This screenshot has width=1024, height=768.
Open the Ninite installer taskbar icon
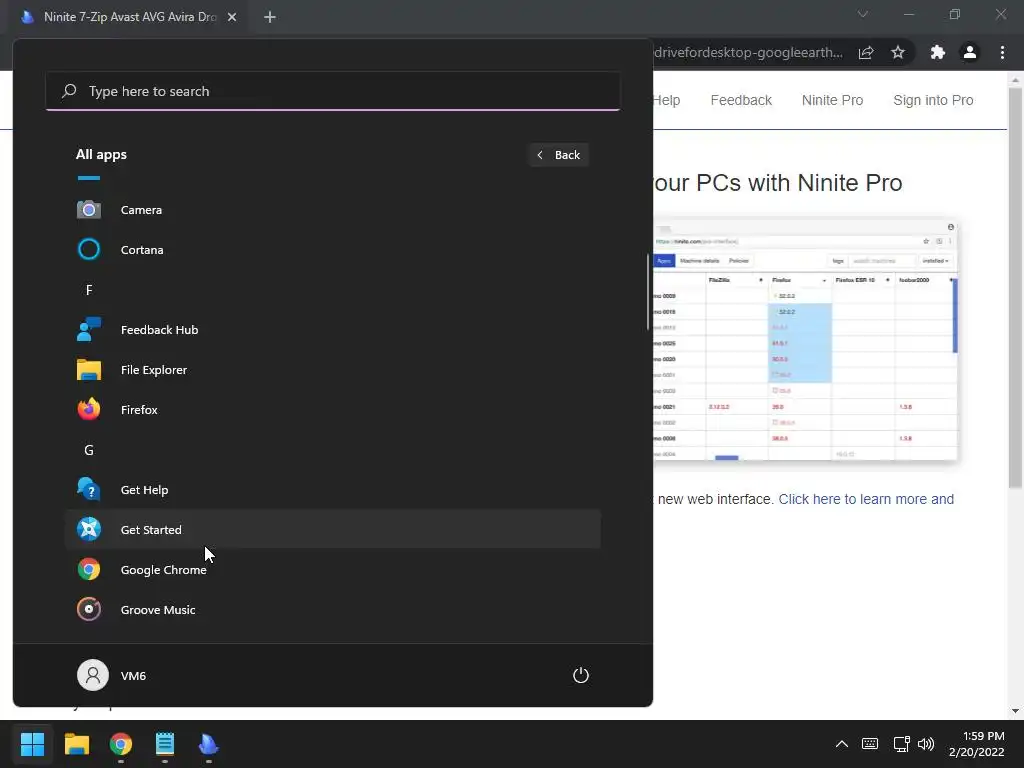click(208, 744)
